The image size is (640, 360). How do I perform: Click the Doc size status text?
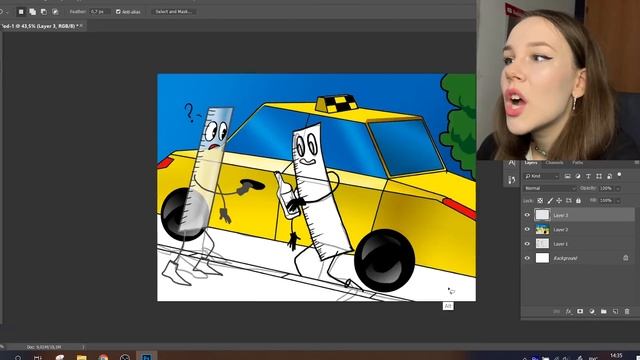click(x=44, y=347)
